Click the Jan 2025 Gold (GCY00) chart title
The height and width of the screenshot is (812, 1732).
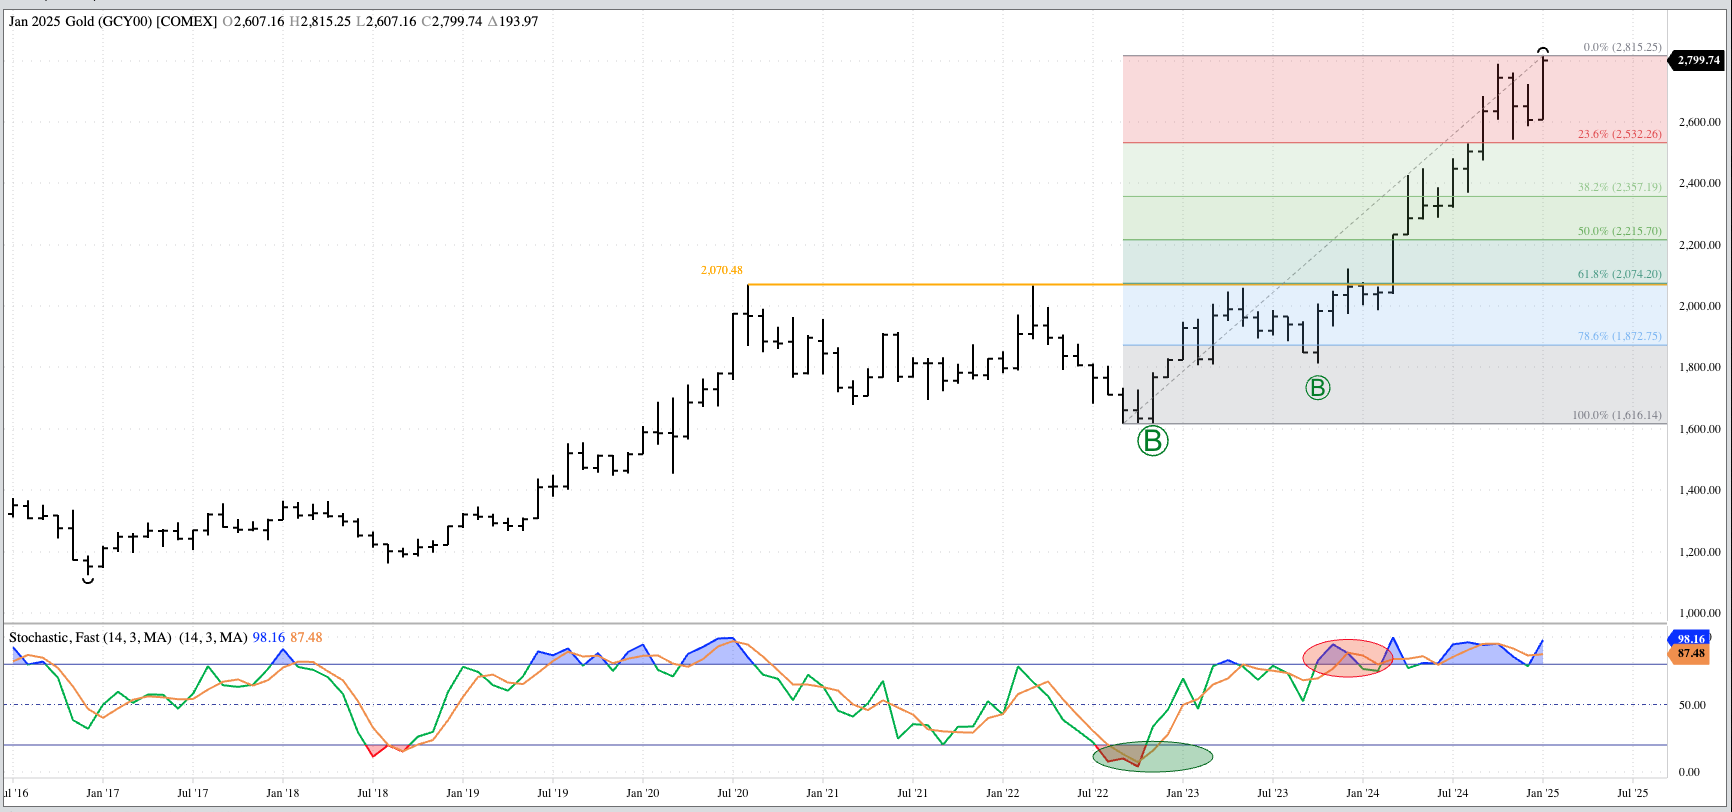click(112, 21)
